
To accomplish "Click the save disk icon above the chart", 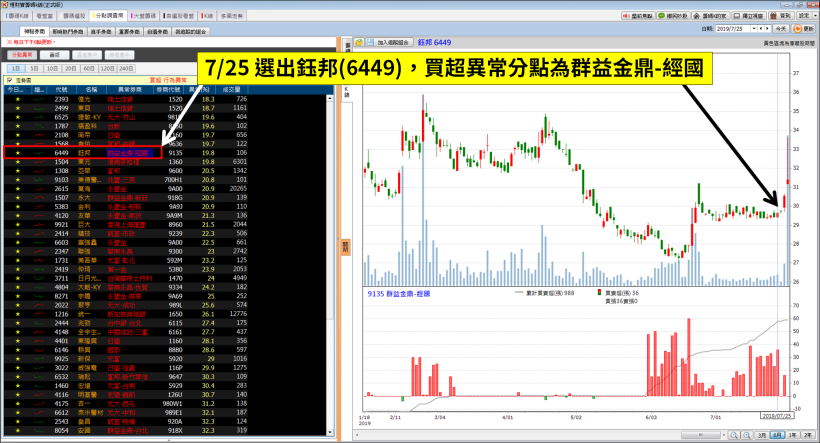I will (370, 42).
